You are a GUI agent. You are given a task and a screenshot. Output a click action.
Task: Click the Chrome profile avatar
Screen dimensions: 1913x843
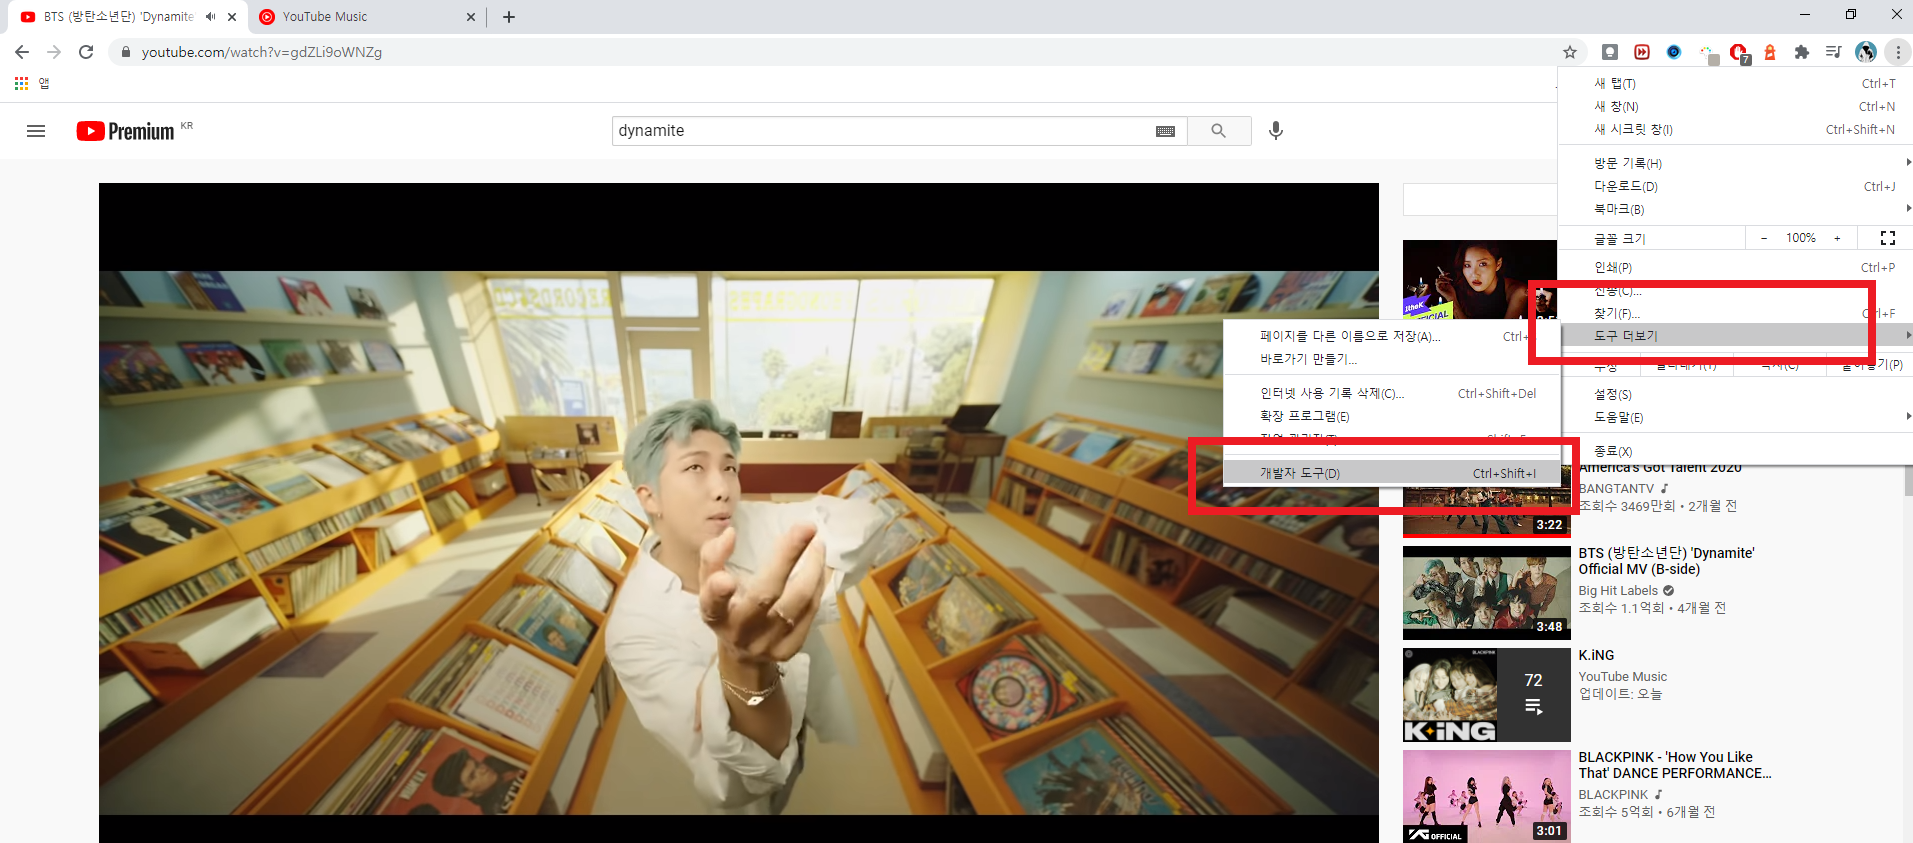[x=1866, y=52]
